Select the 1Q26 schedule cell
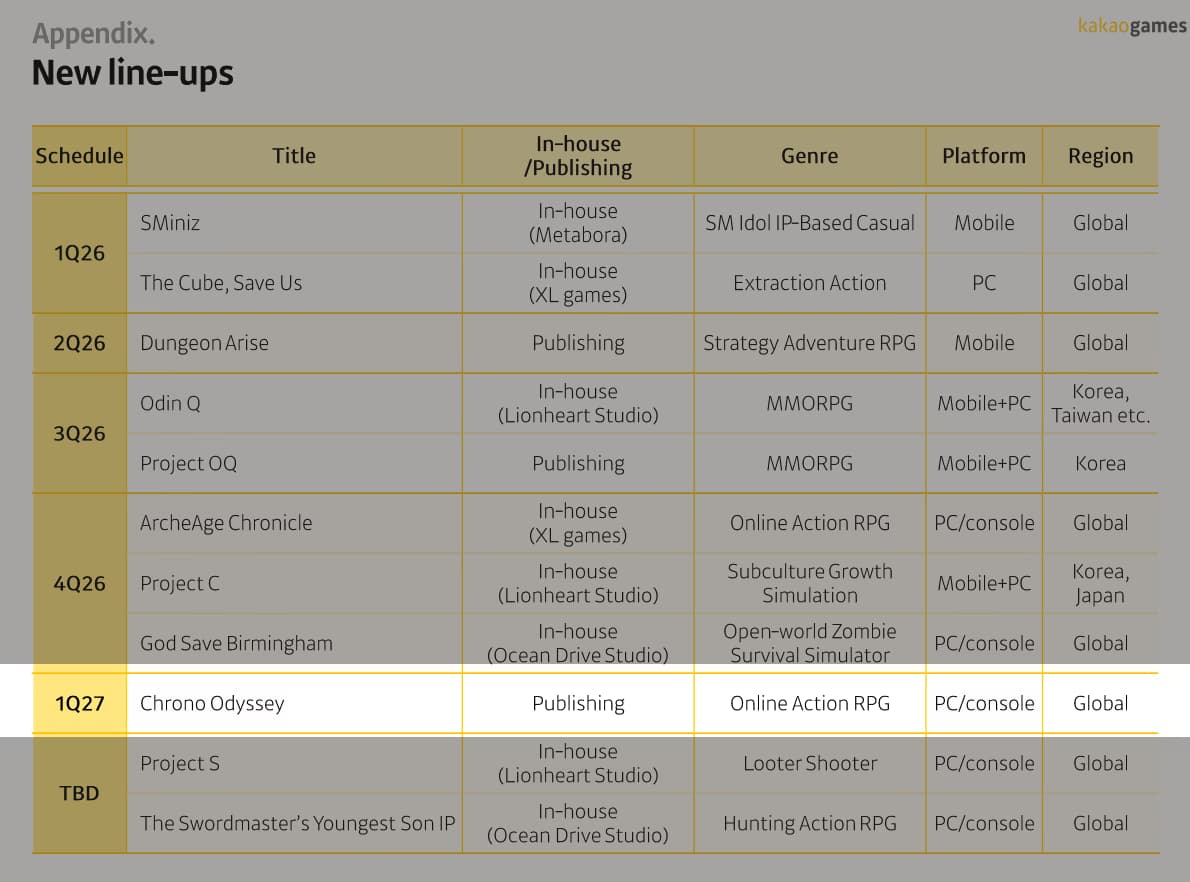 (x=79, y=253)
